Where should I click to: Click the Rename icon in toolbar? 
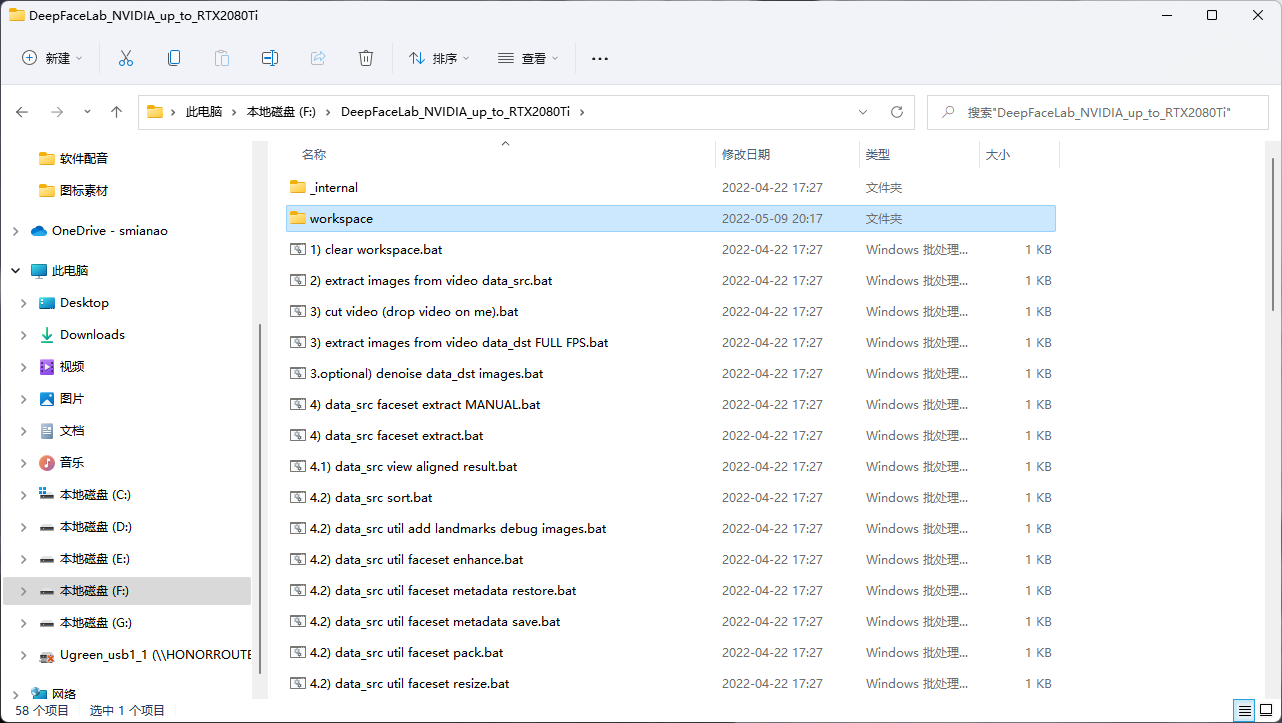point(270,58)
